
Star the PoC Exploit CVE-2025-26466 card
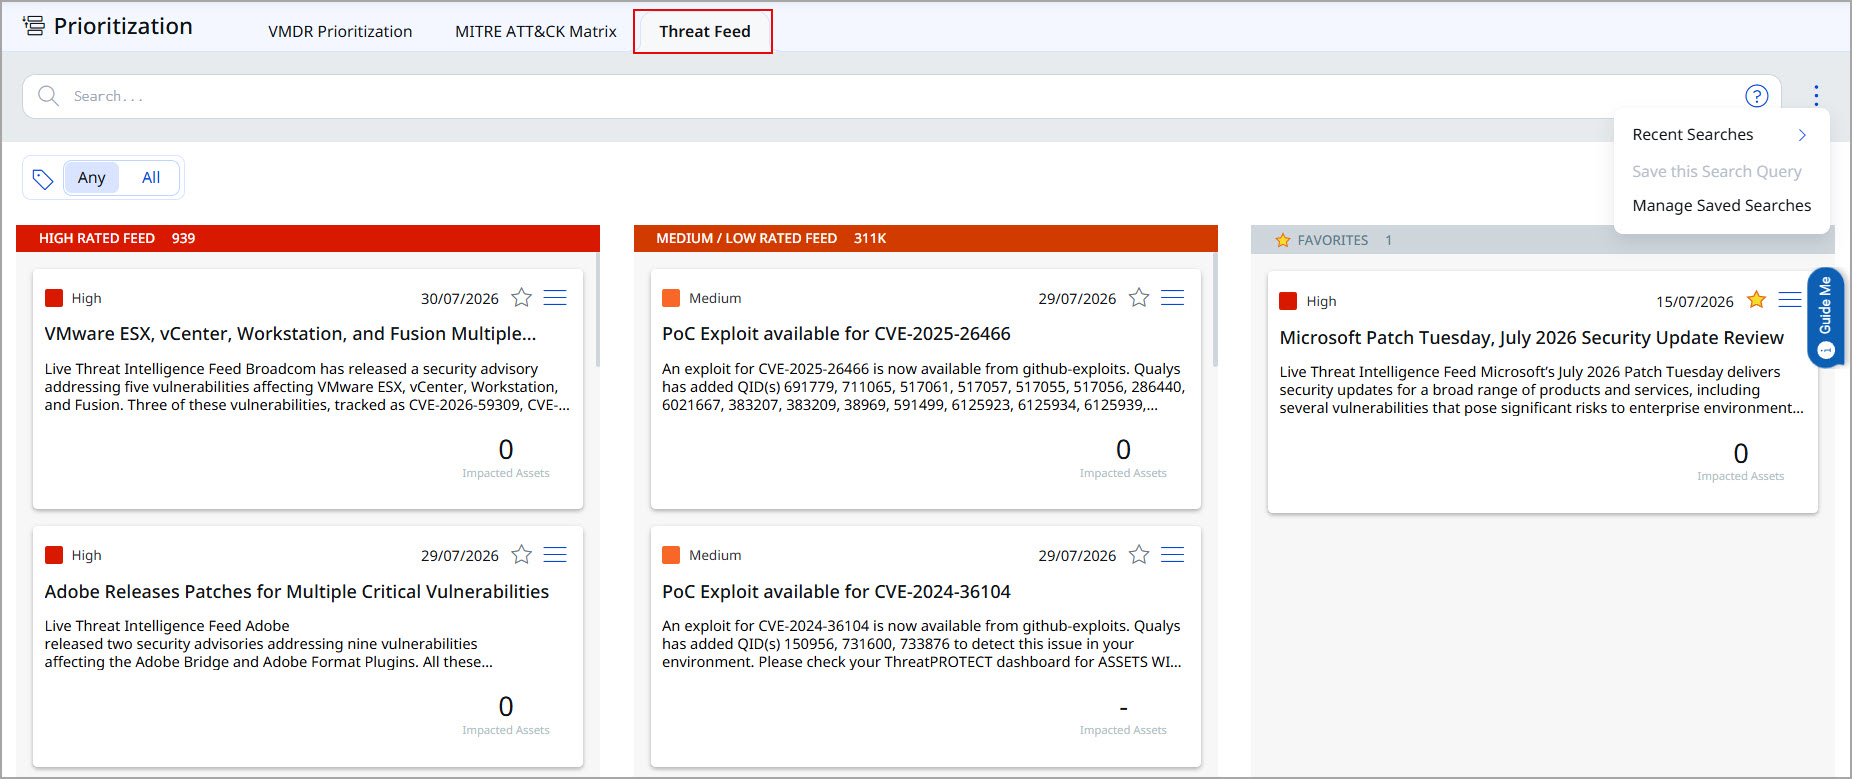(1139, 298)
